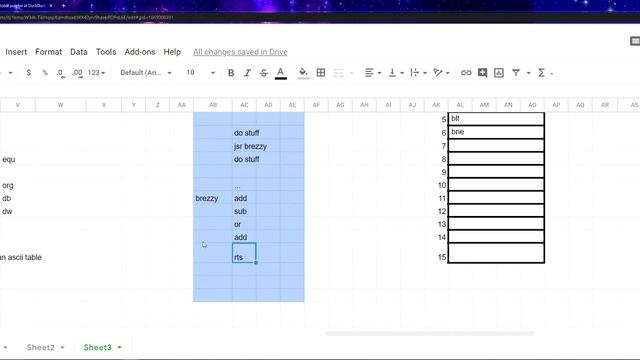Select the 'db' cell

18,198
